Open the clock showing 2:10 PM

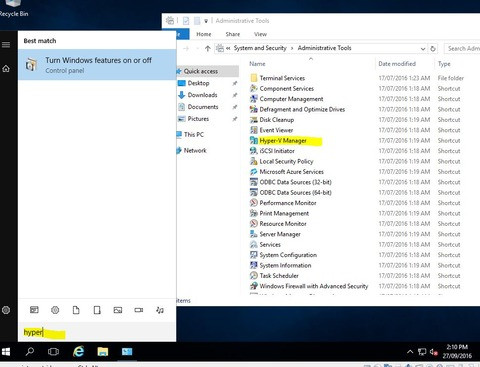[x=457, y=351]
